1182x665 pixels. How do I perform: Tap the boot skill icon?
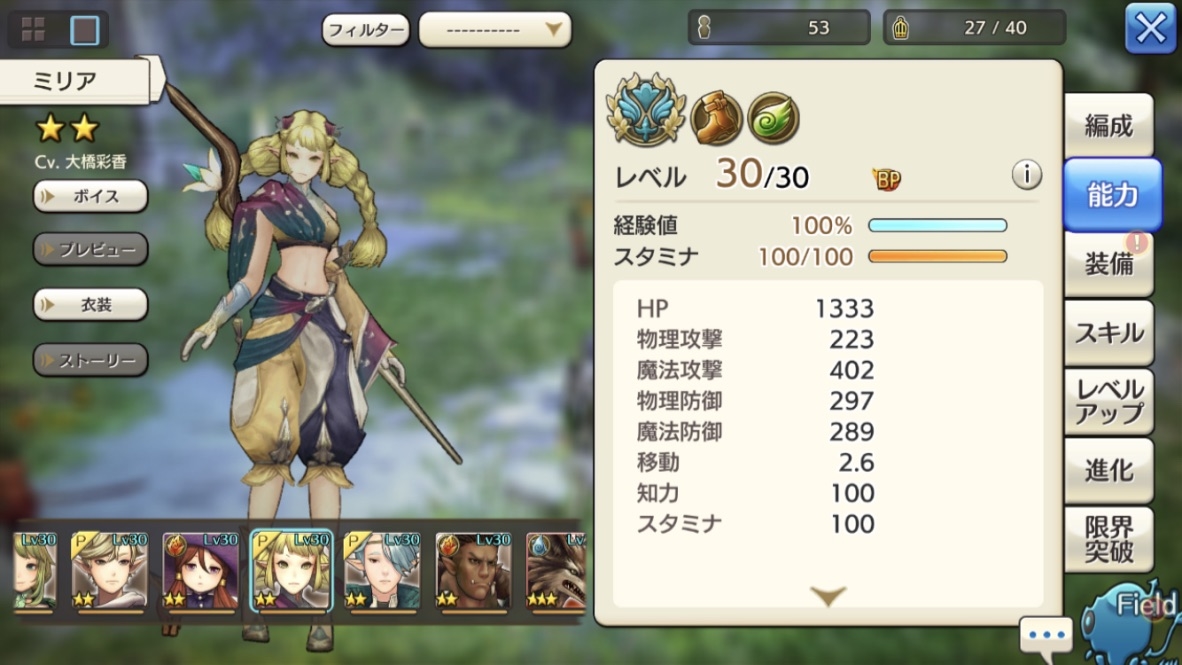(716, 118)
